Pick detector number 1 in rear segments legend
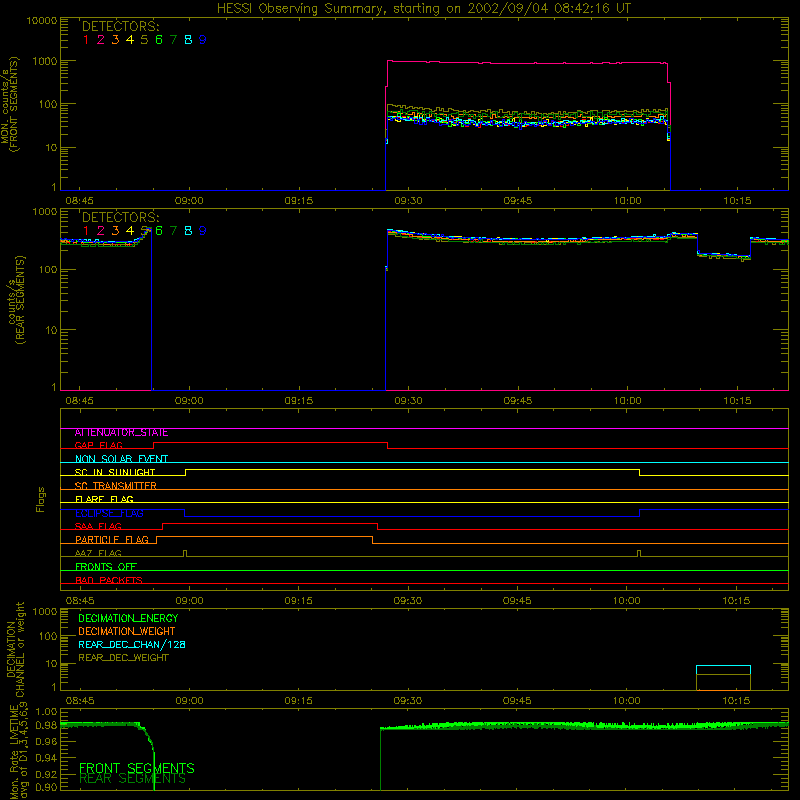 (x=86, y=231)
